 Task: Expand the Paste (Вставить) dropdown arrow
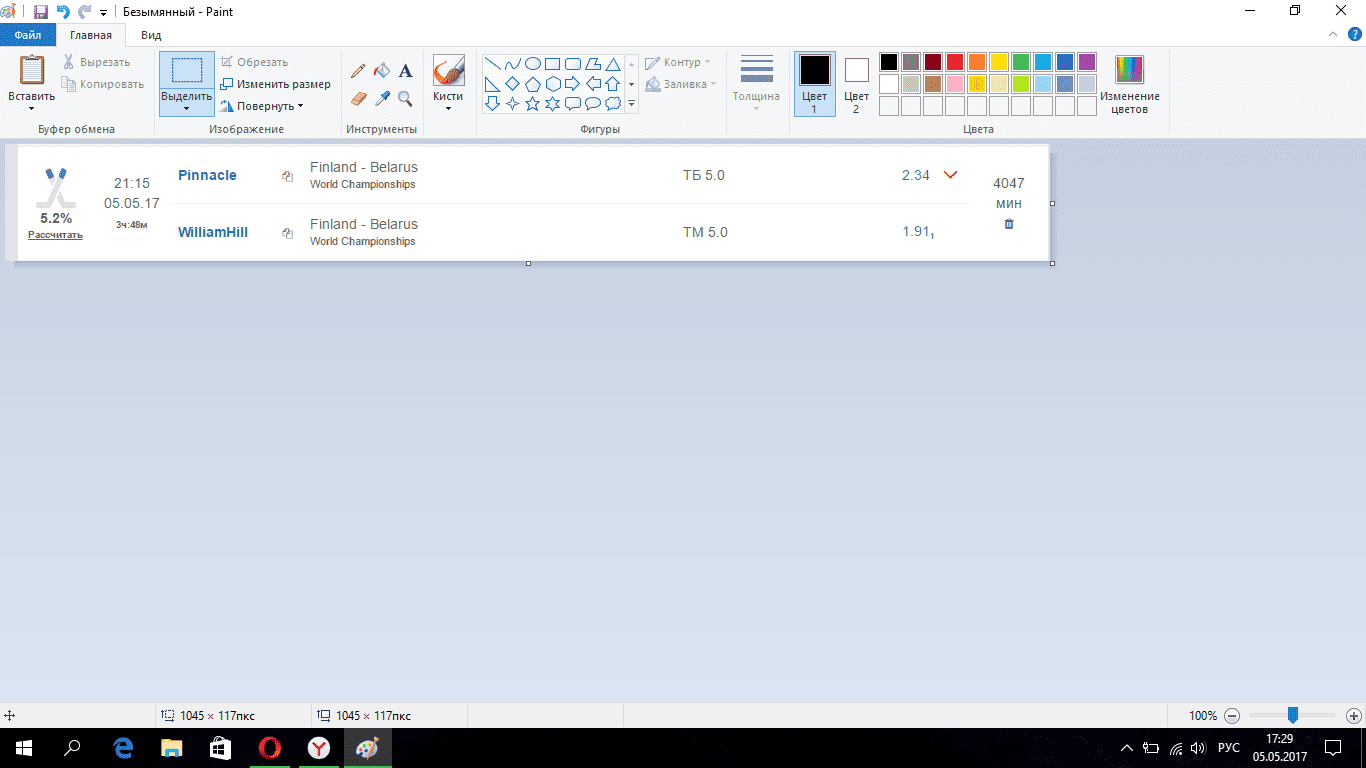(31, 108)
